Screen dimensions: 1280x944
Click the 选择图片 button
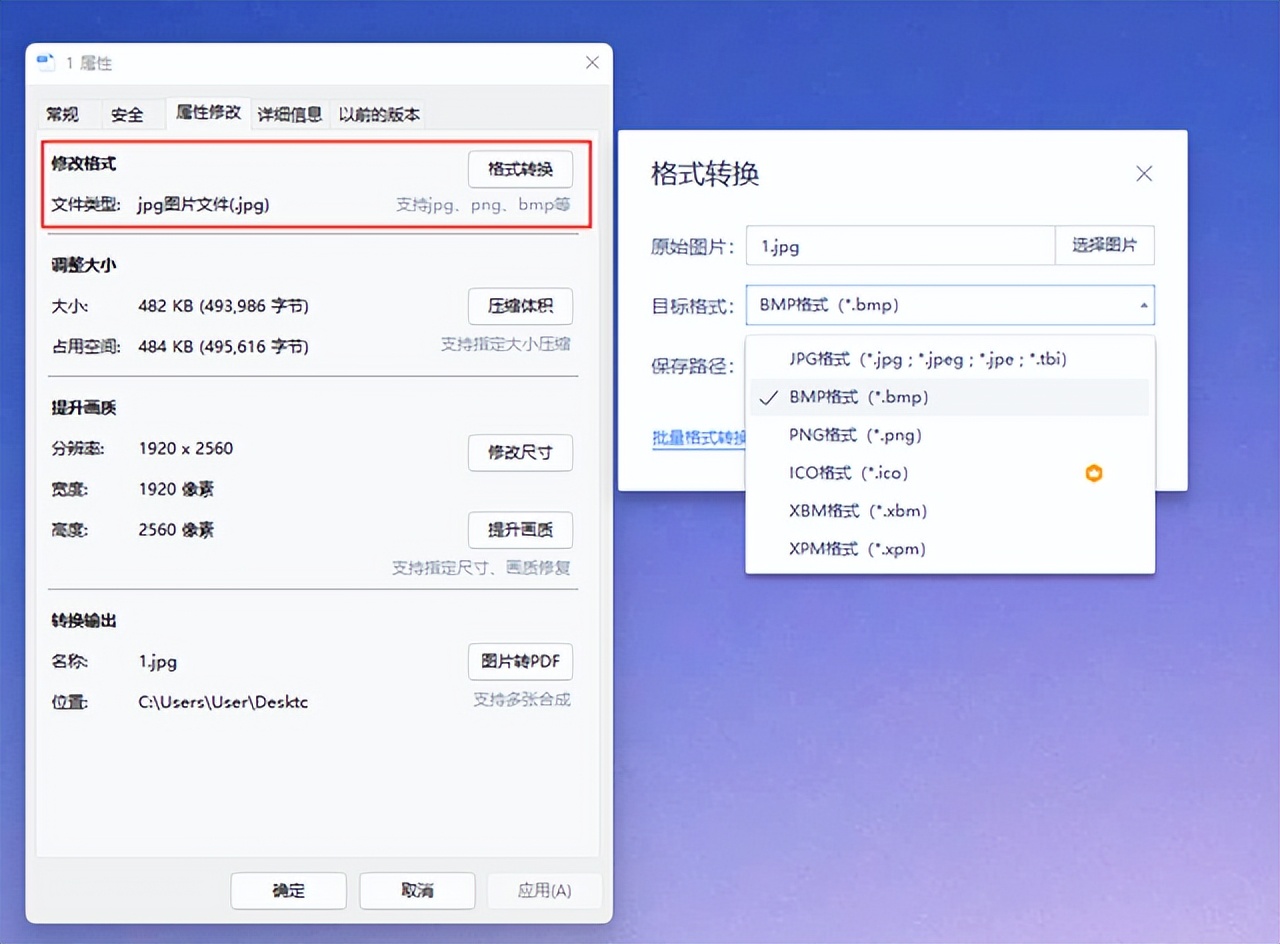(x=1104, y=245)
